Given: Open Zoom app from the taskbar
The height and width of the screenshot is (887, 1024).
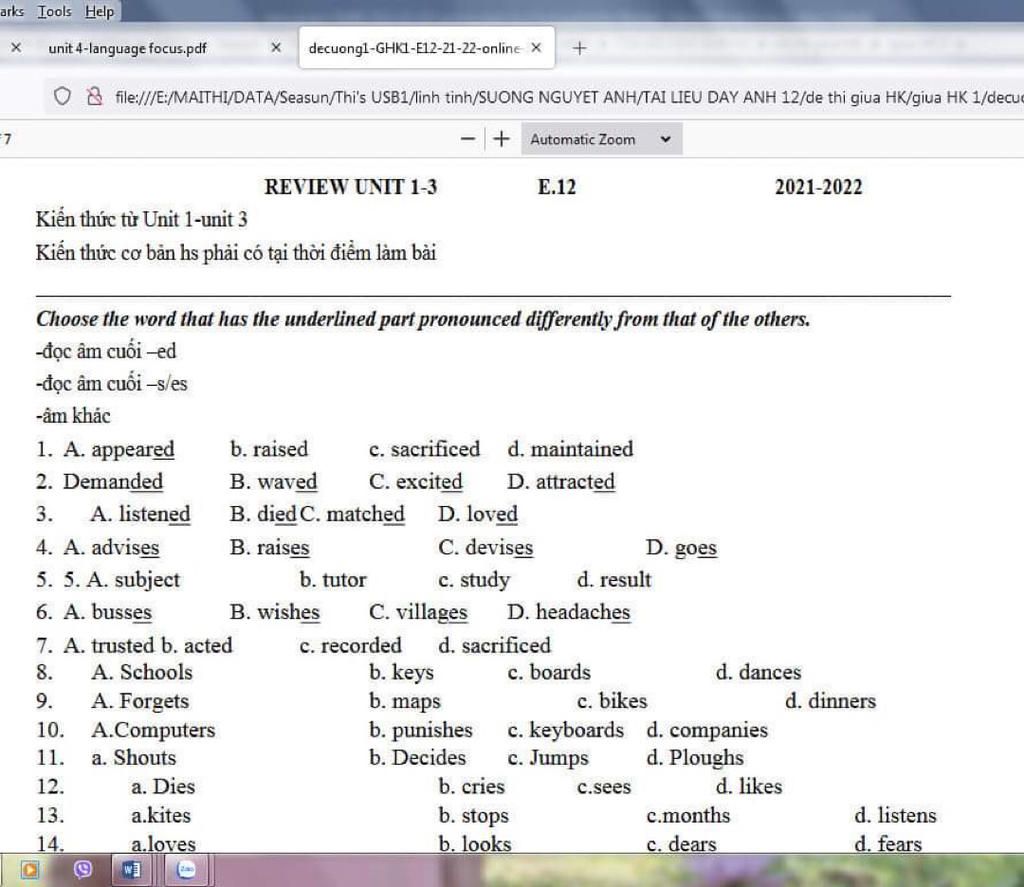Looking at the screenshot, I should (x=186, y=870).
